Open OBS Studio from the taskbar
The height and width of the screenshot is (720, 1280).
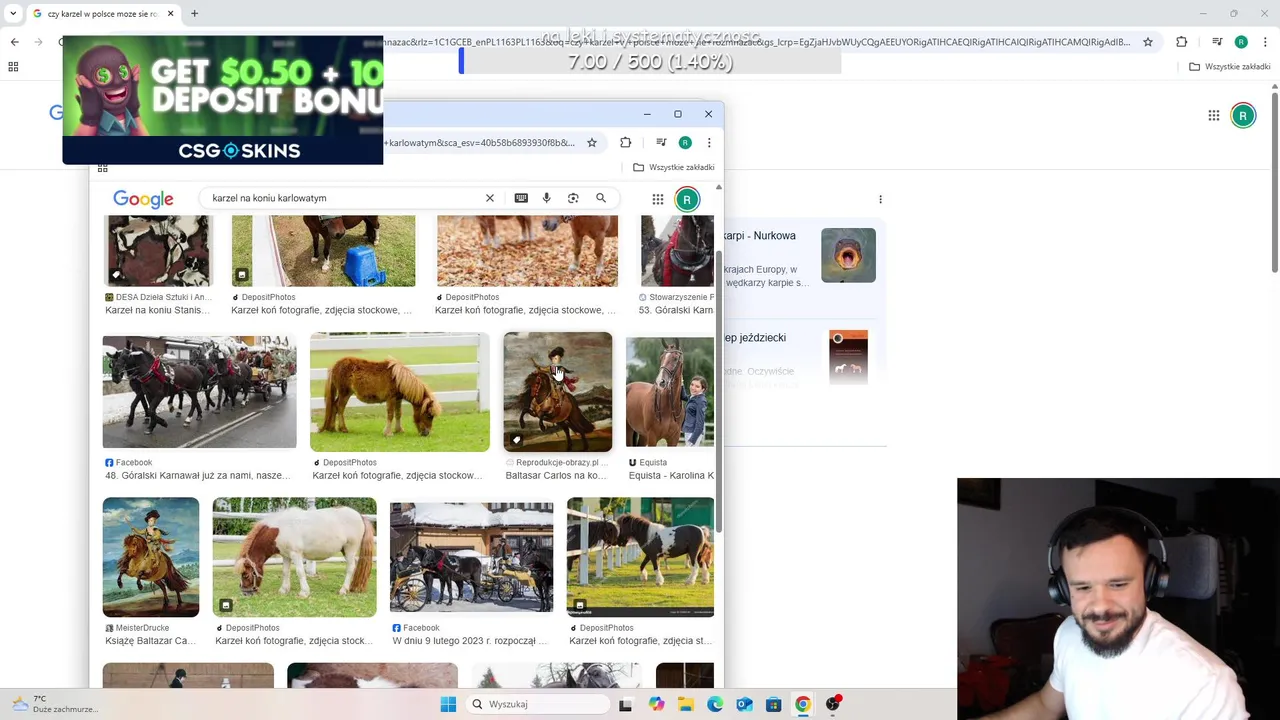pos(834,704)
